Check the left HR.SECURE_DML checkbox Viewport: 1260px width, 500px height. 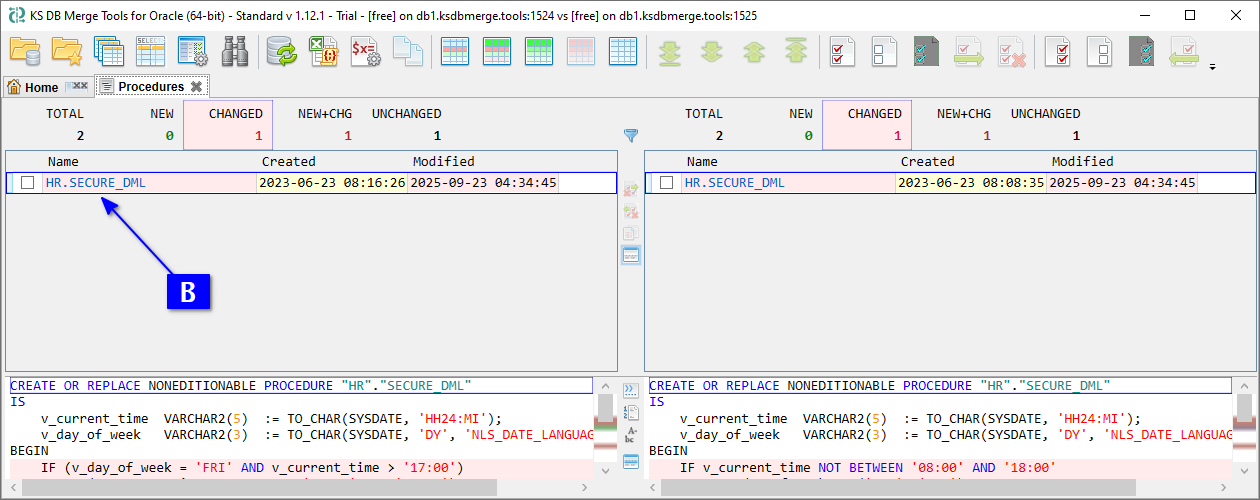click(28, 183)
